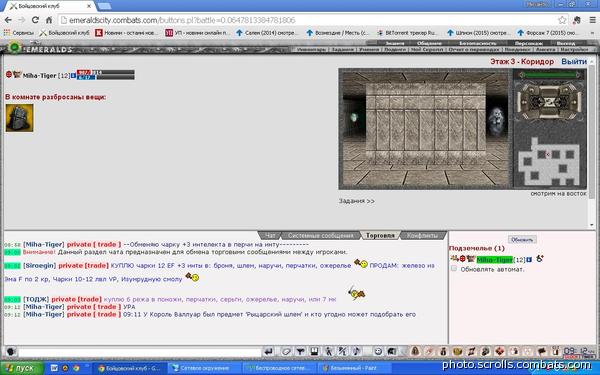Click the browser reload icon

(x=35, y=20)
